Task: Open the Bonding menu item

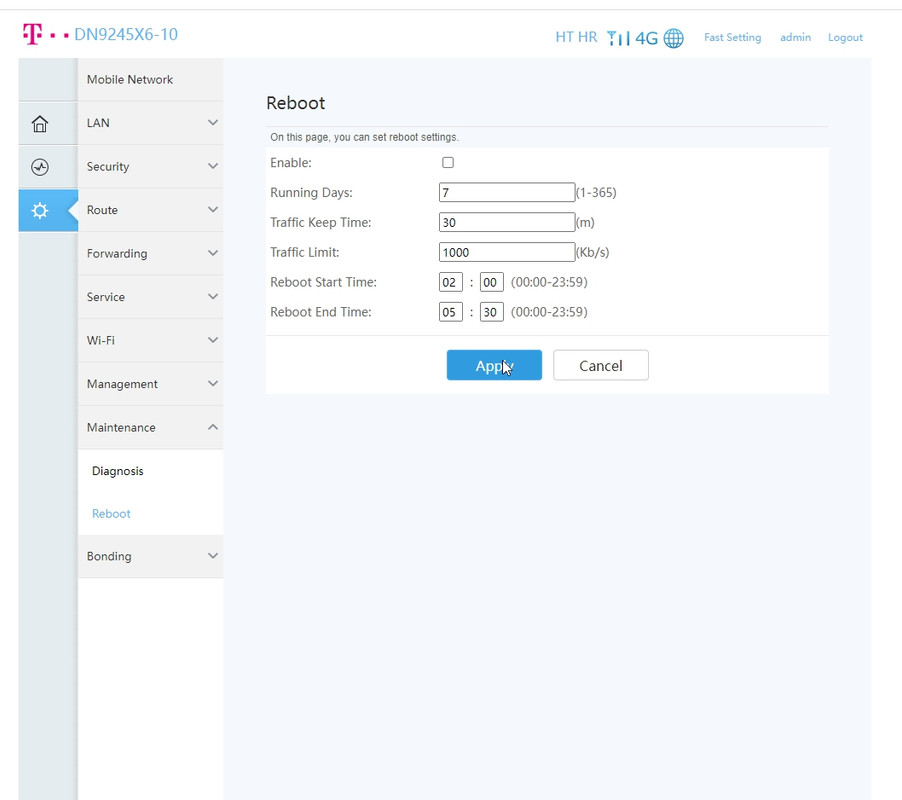Action: tap(150, 556)
